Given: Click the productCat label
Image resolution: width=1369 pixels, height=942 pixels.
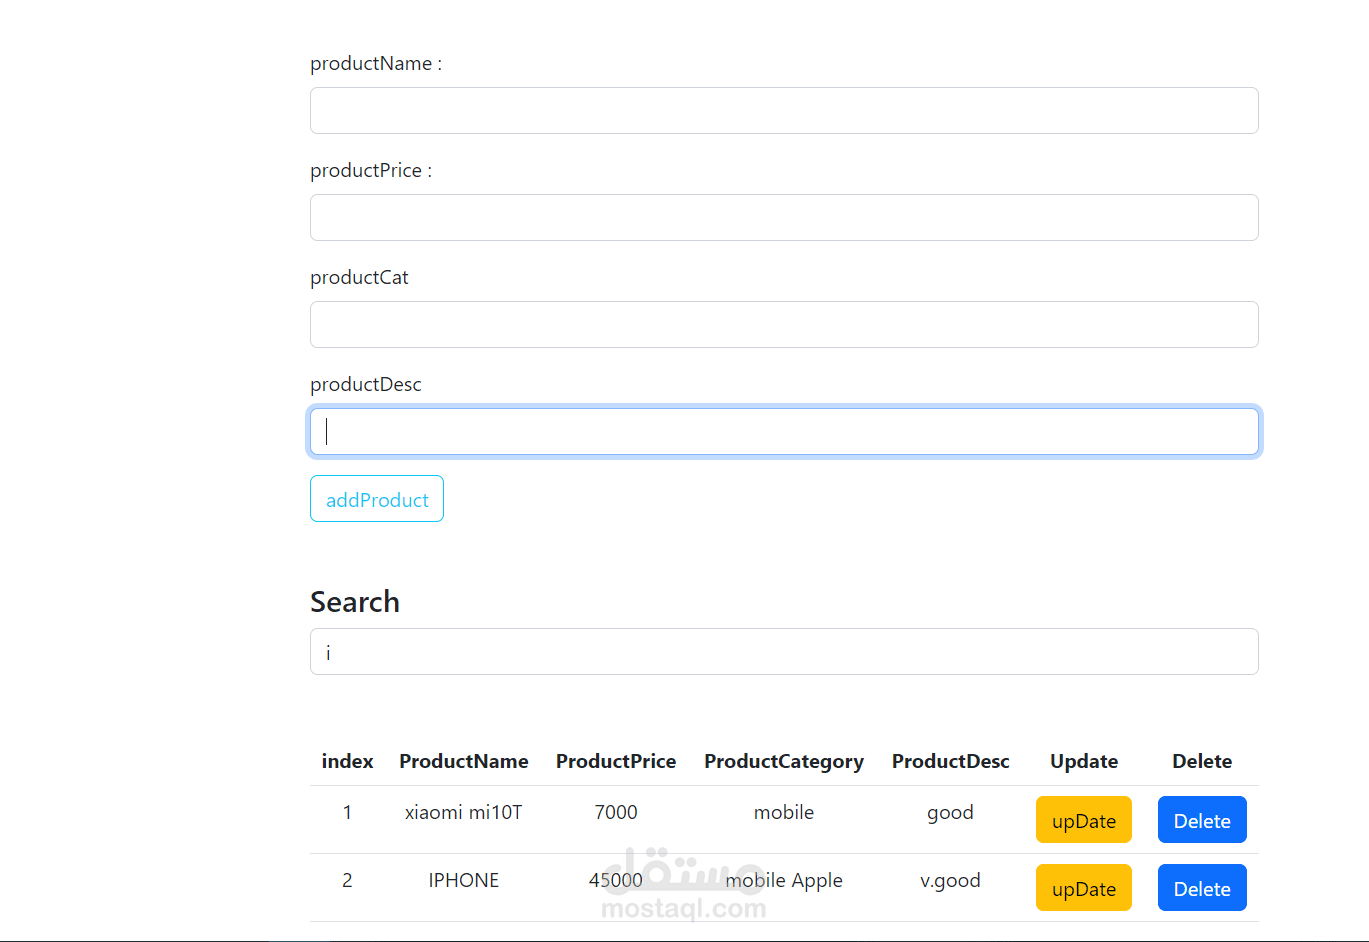Looking at the screenshot, I should point(360,277).
